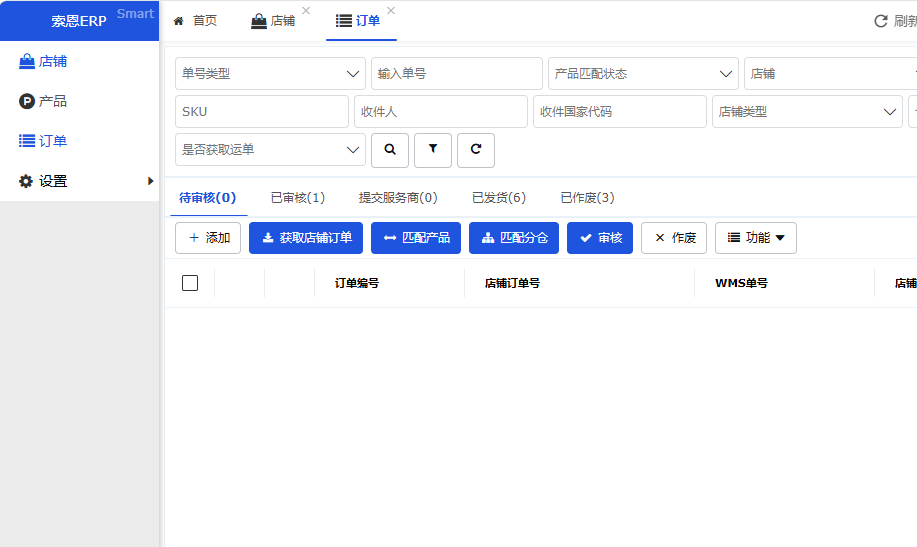Click the 索恩ERP logo title
Viewport: 917px width, 547px height.
[x=79, y=21]
